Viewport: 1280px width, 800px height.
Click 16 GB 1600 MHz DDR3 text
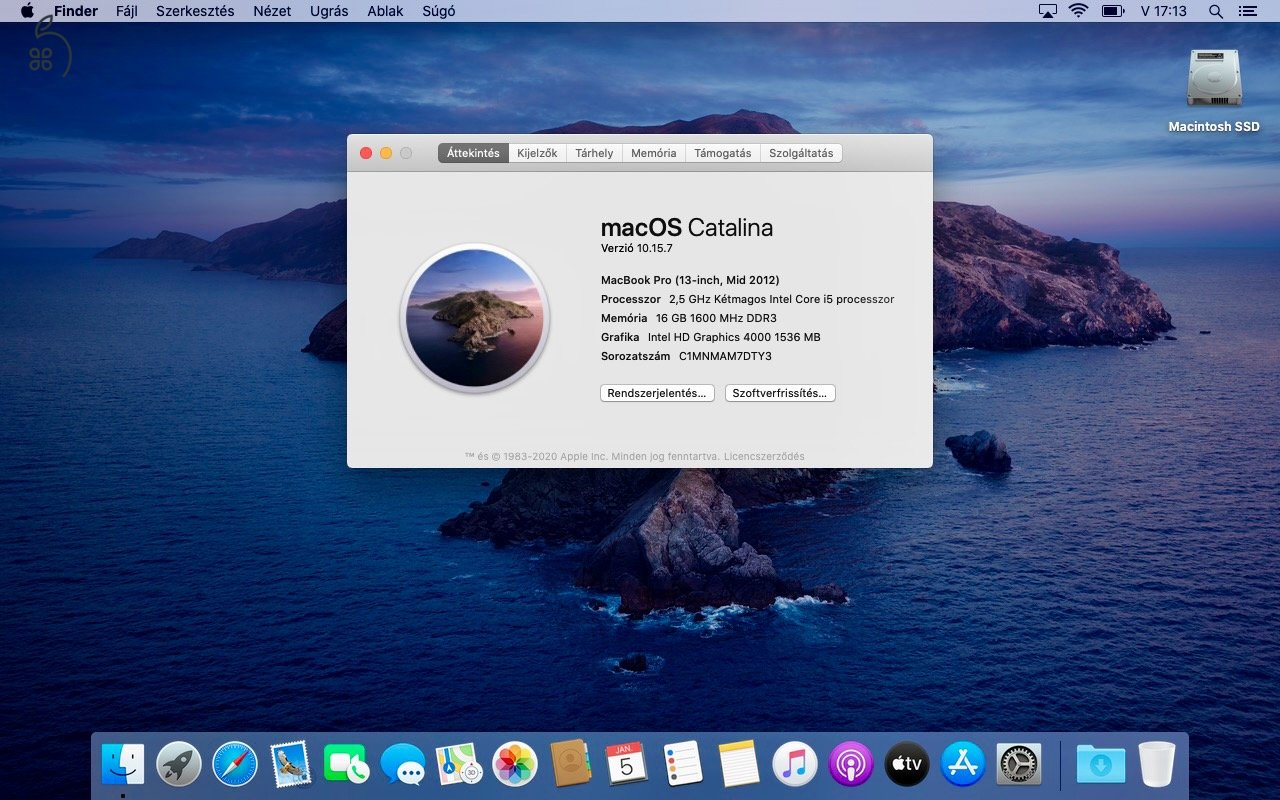coord(716,318)
